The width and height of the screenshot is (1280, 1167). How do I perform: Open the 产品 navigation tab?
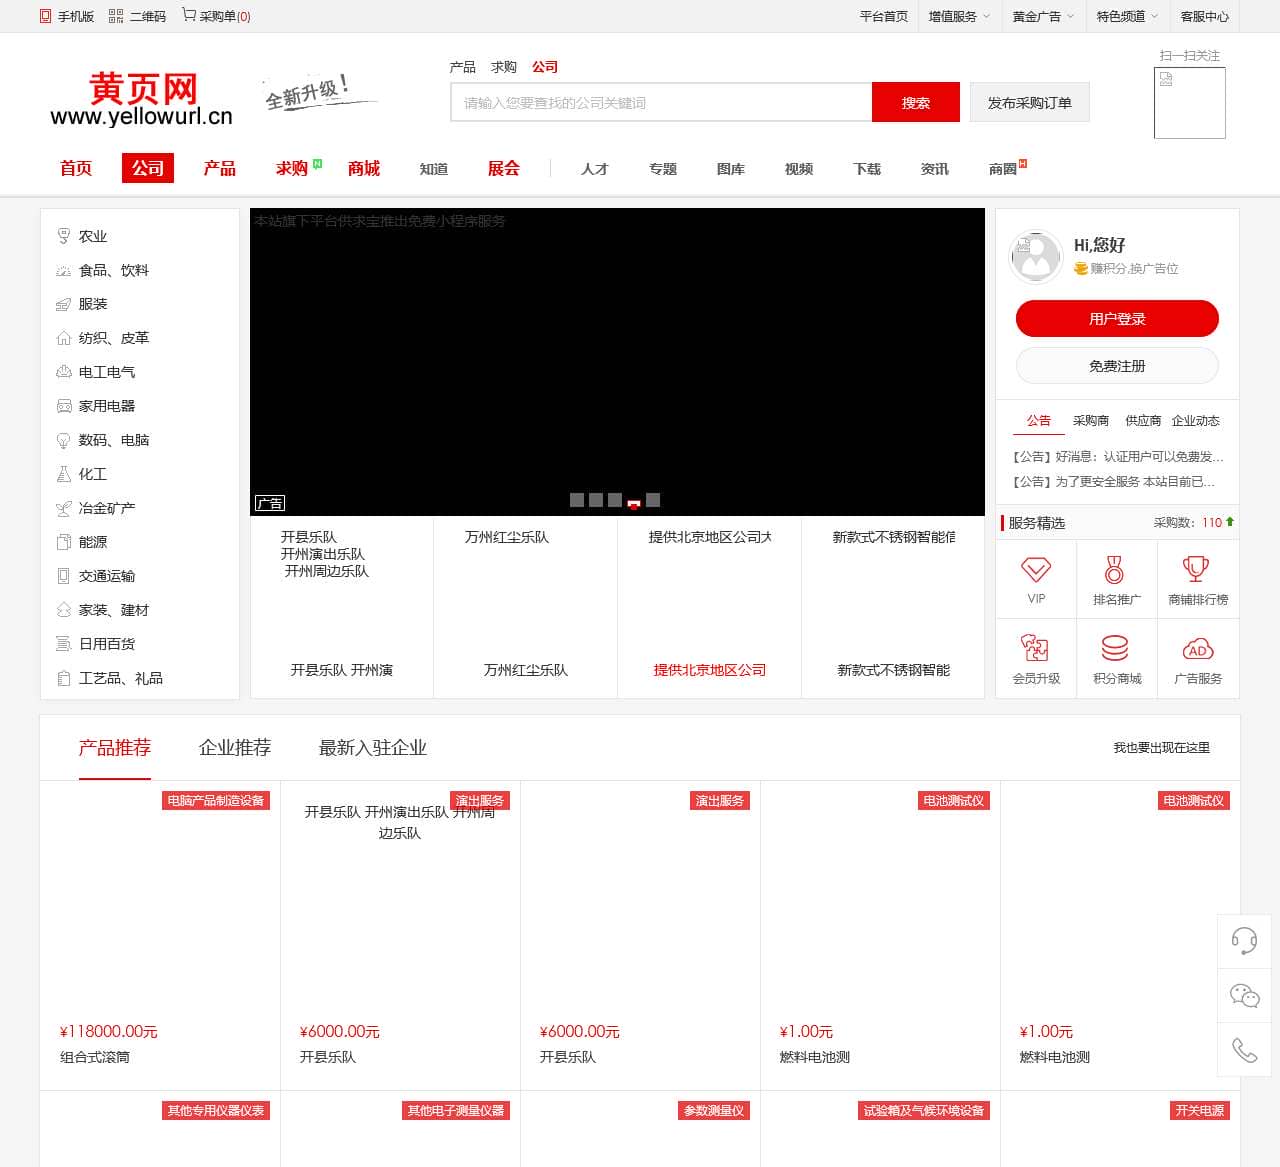(x=220, y=168)
